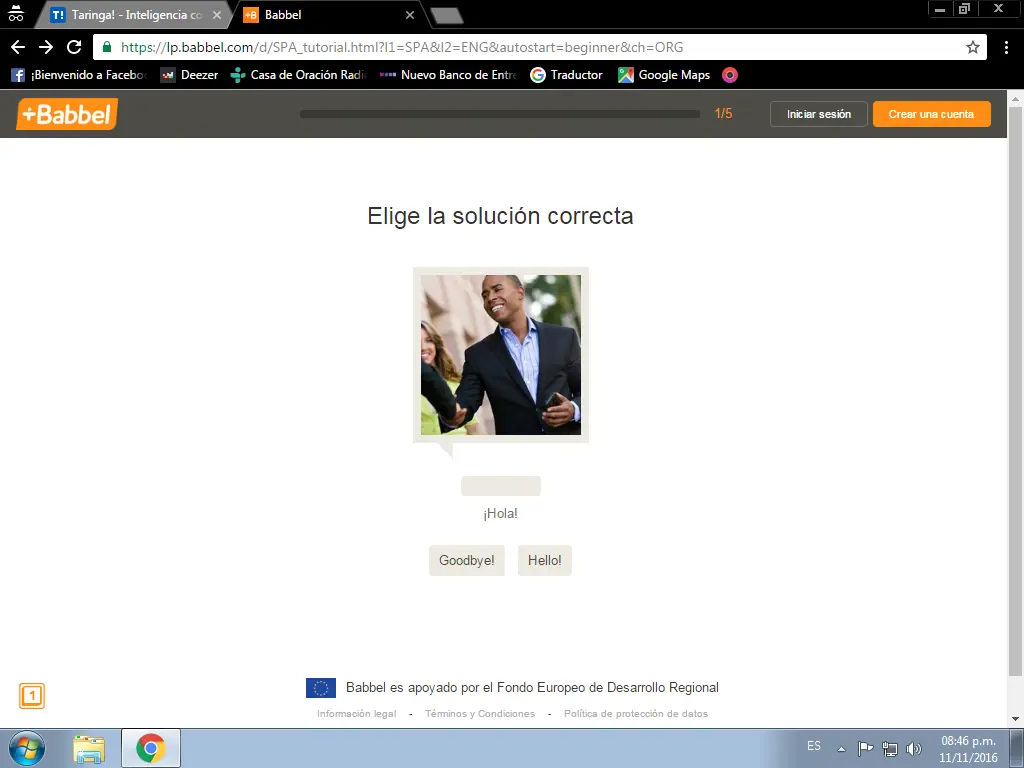Close the Babbel tab
The width and height of the screenshot is (1024, 768).
[x=409, y=14]
